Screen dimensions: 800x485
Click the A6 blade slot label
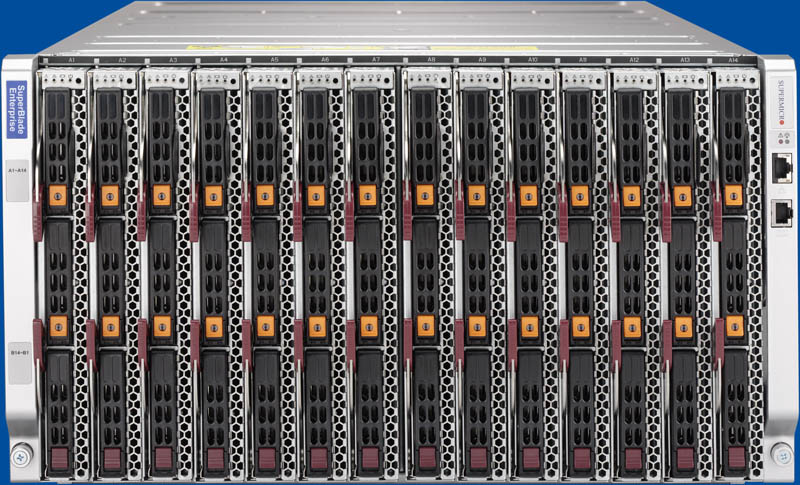click(325, 60)
